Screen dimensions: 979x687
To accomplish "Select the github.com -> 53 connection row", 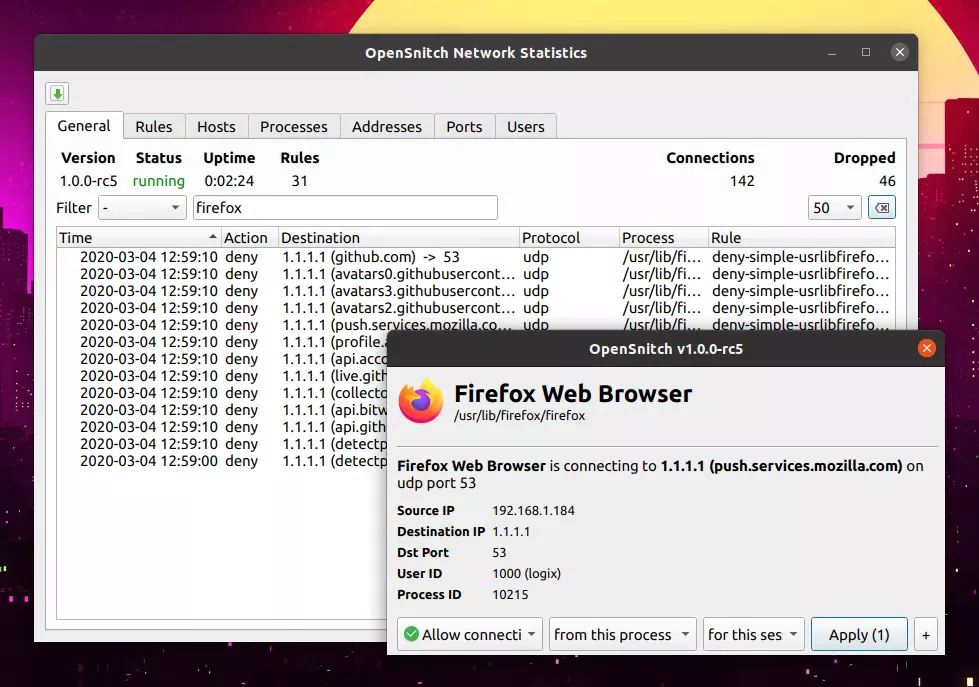I will coord(476,257).
